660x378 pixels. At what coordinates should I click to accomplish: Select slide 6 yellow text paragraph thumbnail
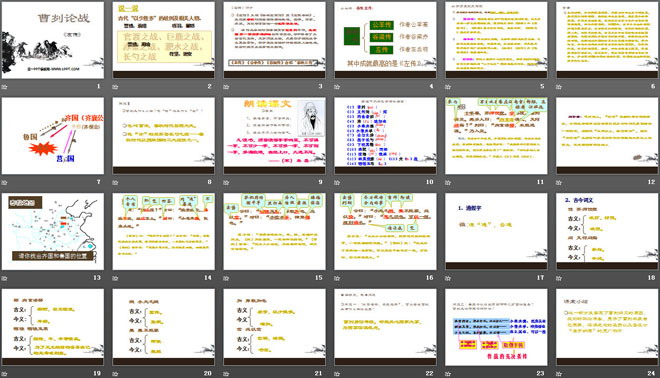pos(607,40)
